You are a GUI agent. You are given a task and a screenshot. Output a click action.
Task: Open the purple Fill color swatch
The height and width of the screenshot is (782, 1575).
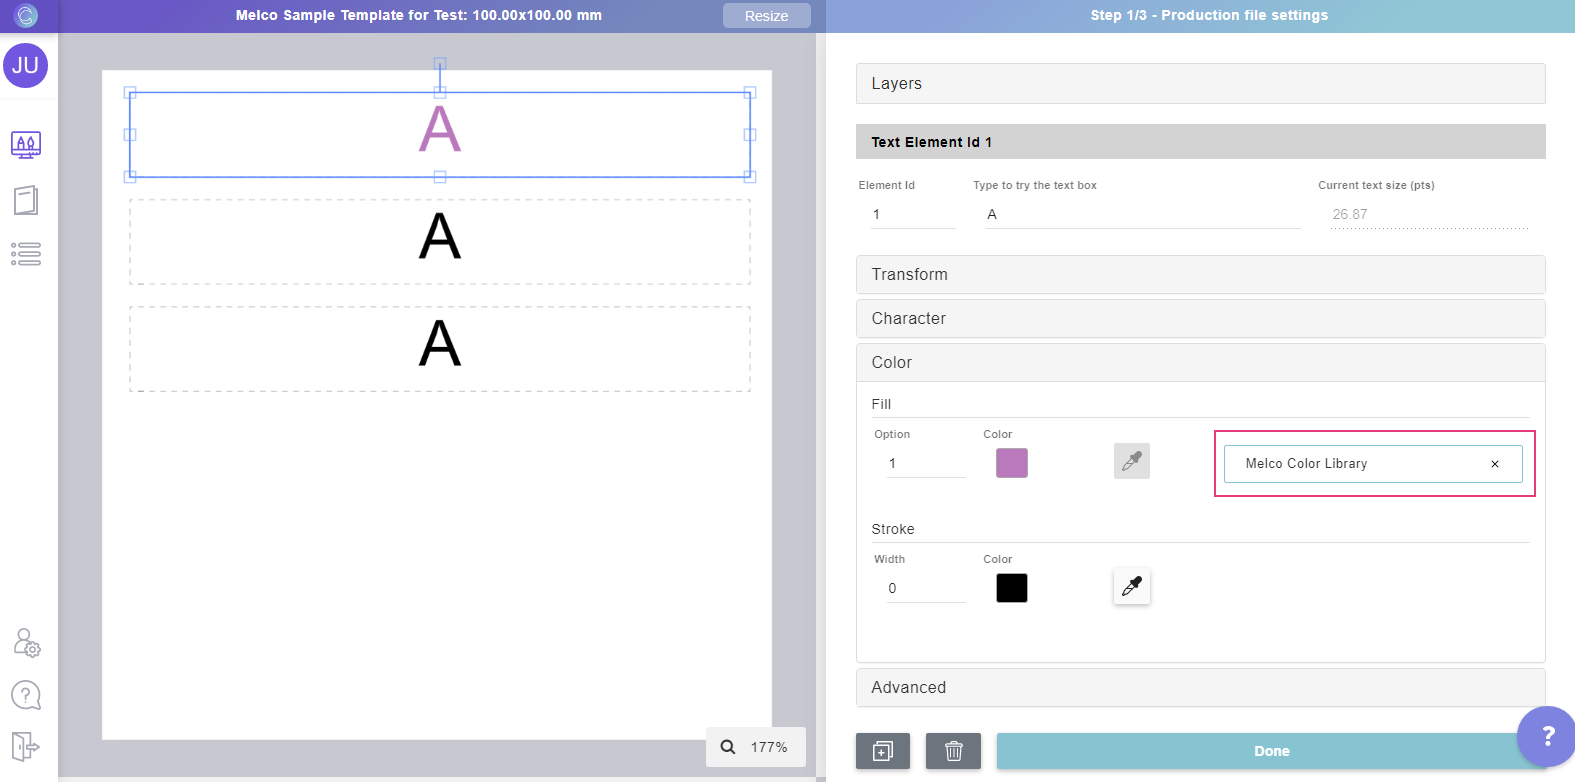tap(1011, 463)
